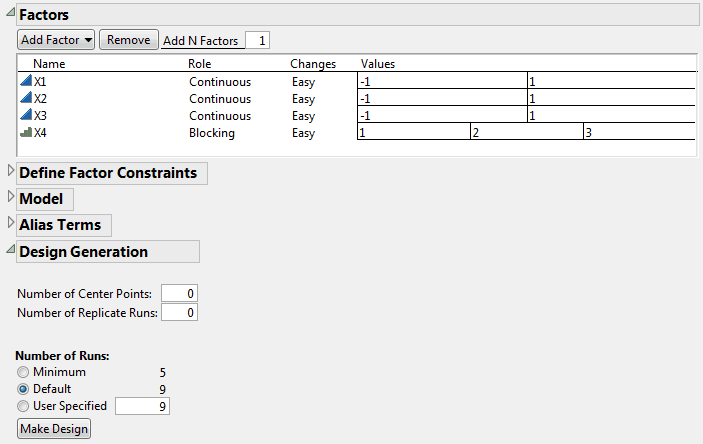The height and width of the screenshot is (444, 703).
Task: Expand the Define Factor Constraints section
Action: (10, 172)
